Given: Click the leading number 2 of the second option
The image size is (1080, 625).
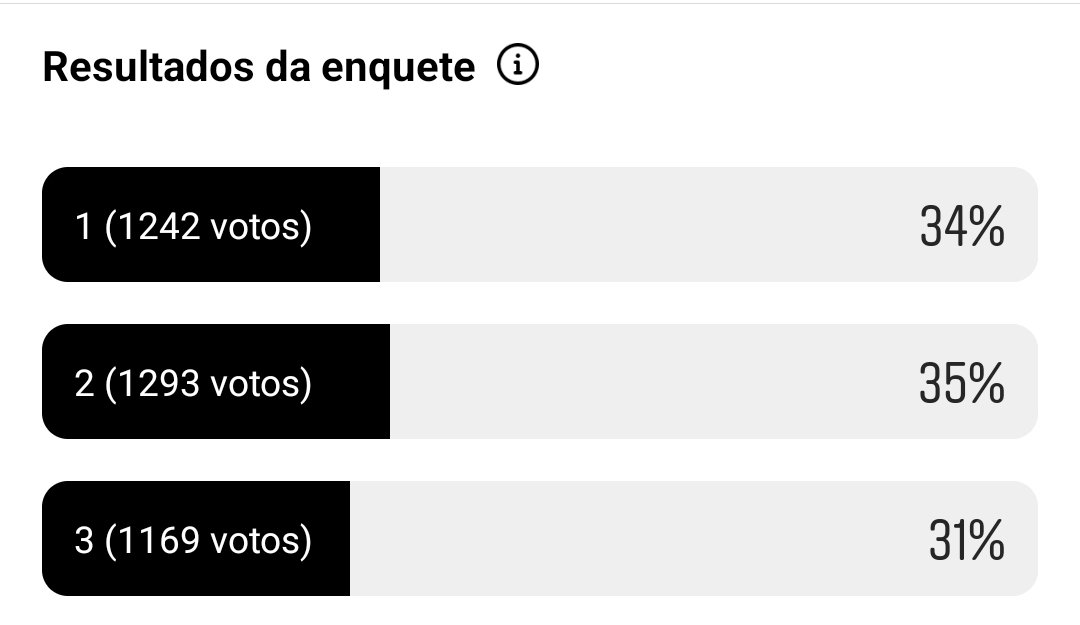Looking at the screenshot, I should point(84,383).
